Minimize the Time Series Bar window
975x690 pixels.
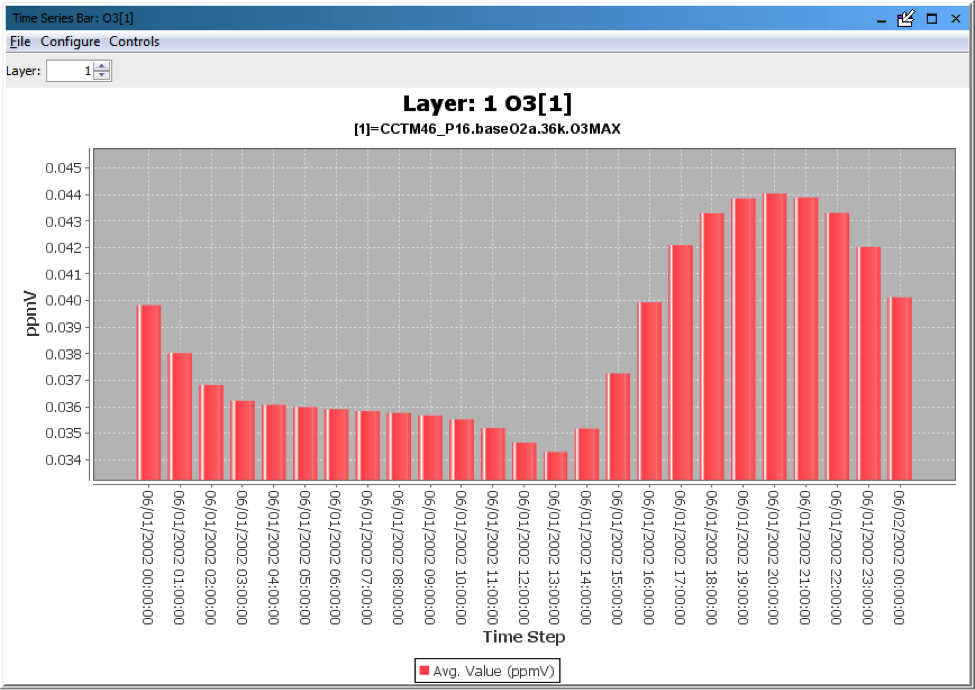click(x=881, y=19)
